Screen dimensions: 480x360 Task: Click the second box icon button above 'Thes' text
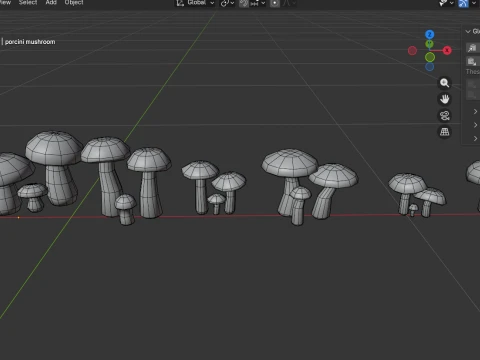pyautogui.click(x=472, y=61)
